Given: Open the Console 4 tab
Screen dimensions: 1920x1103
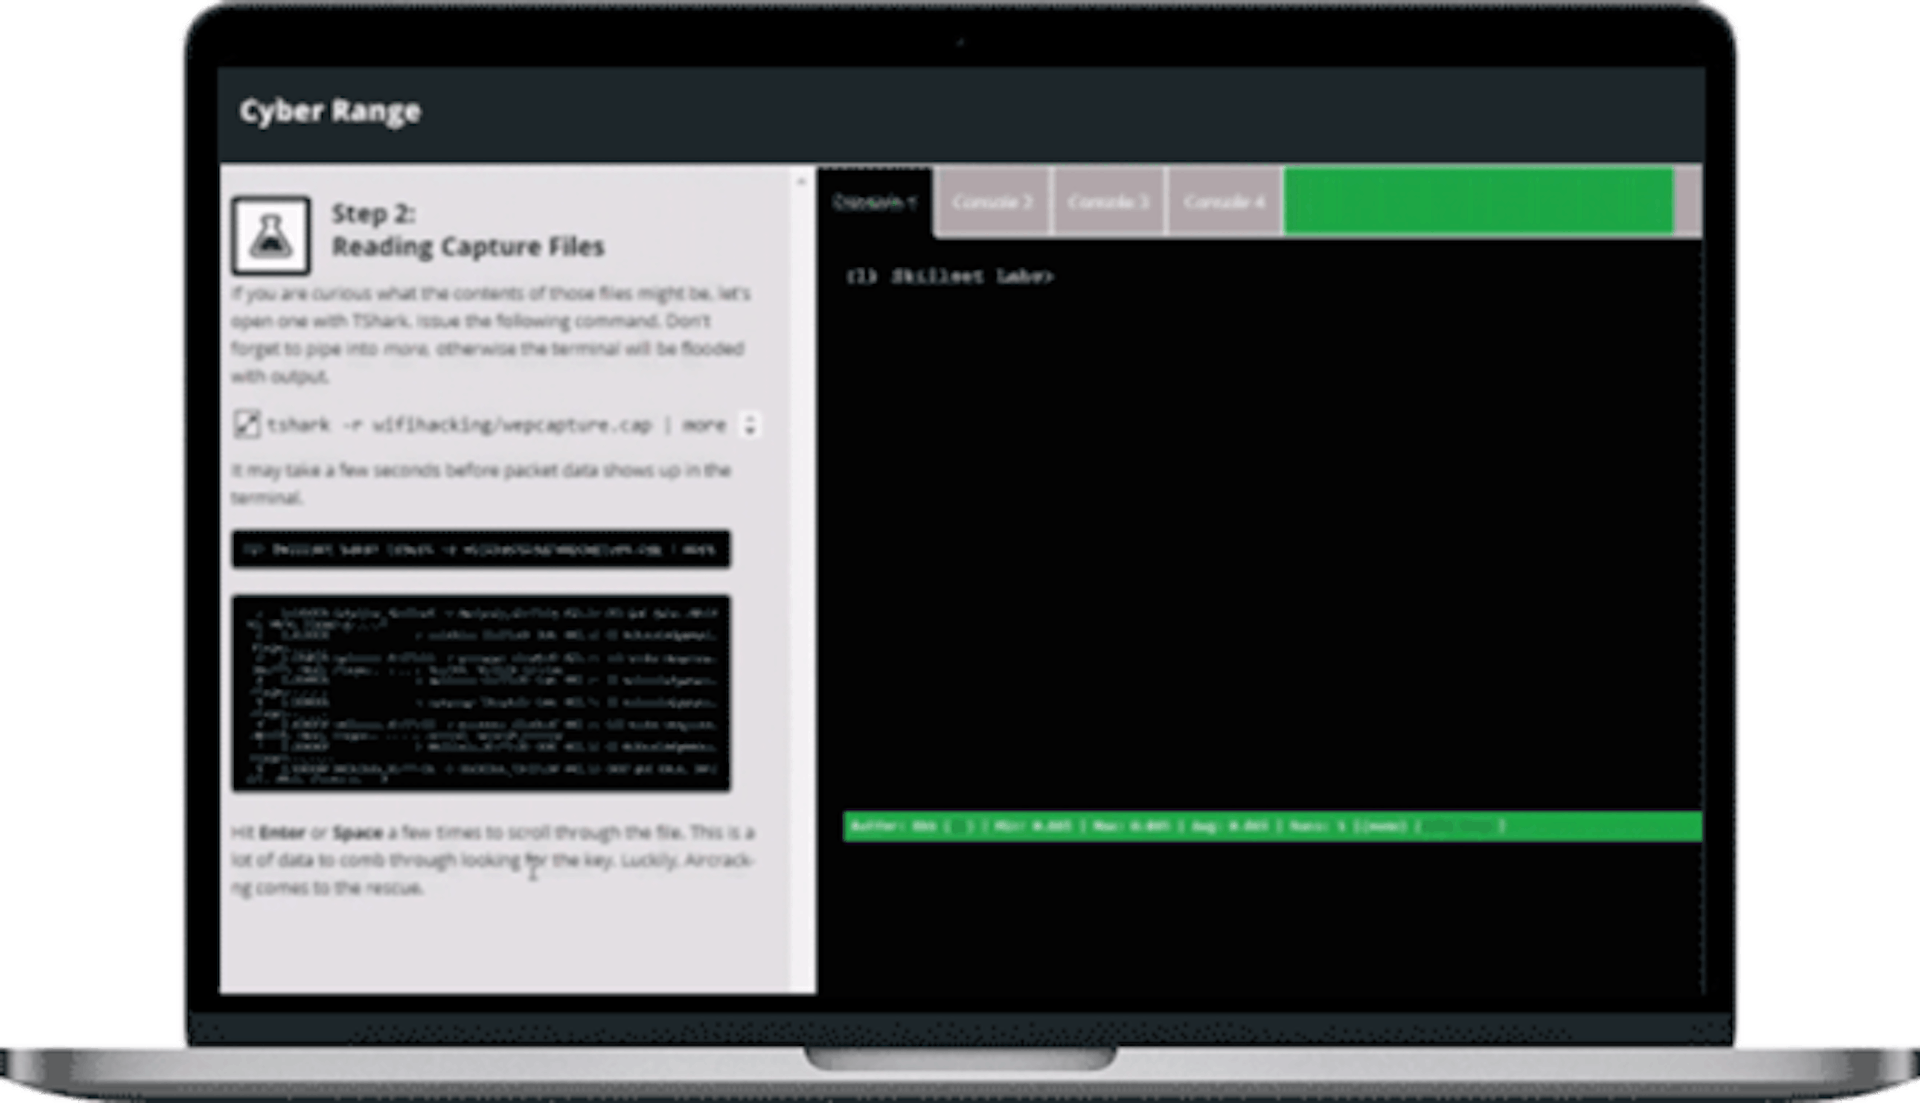Looking at the screenshot, I should click(1224, 202).
